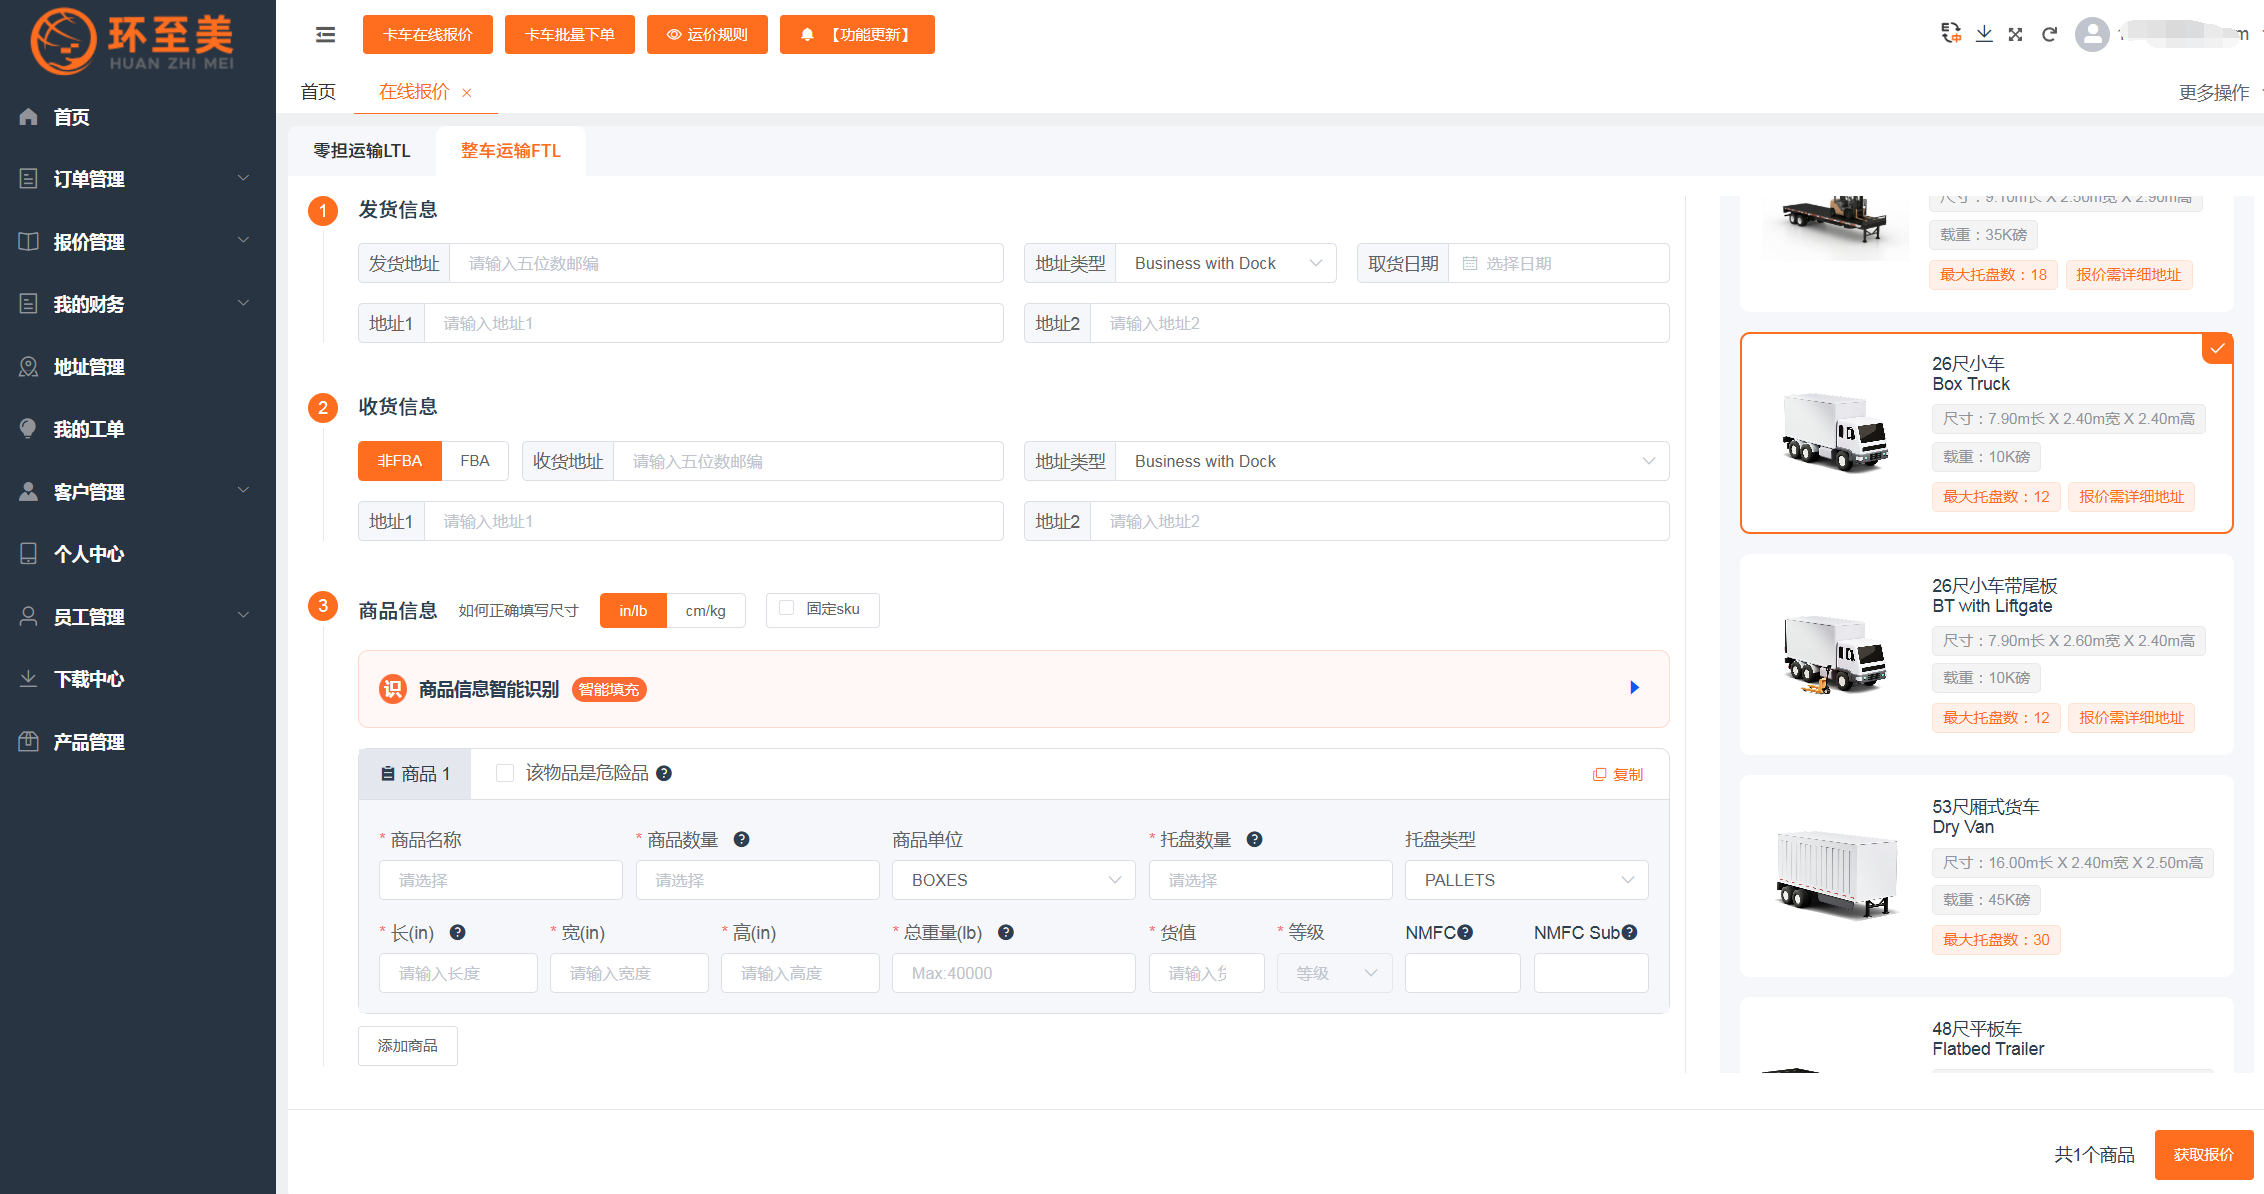Click the 卡车在线报价 button
The image size is (2264, 1194).
click(428, 35)
